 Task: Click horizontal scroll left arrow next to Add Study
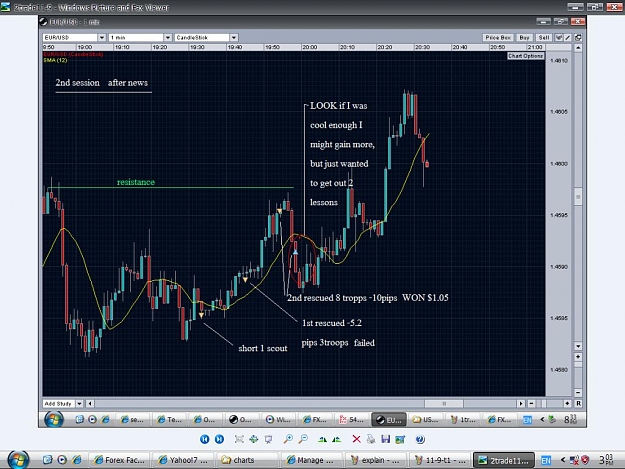(x=90, y=404)
